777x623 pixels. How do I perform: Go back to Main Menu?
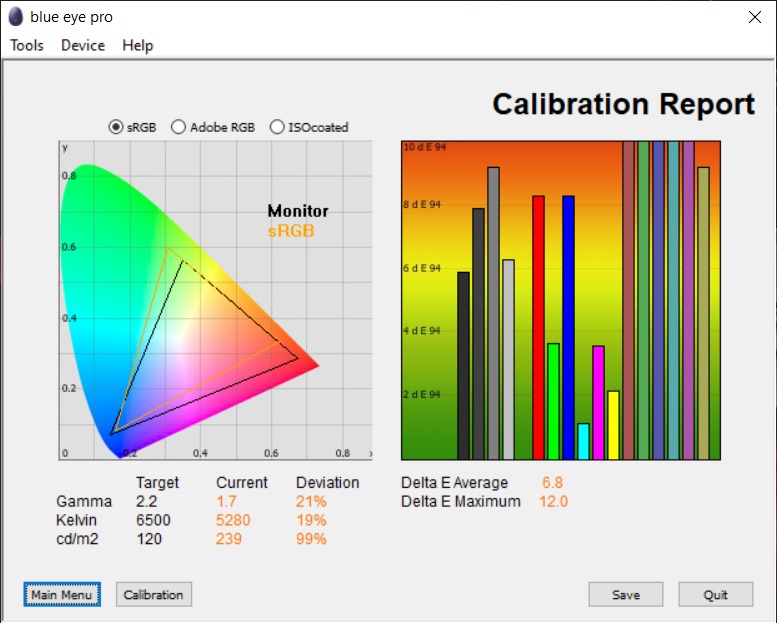click(62, 594)
